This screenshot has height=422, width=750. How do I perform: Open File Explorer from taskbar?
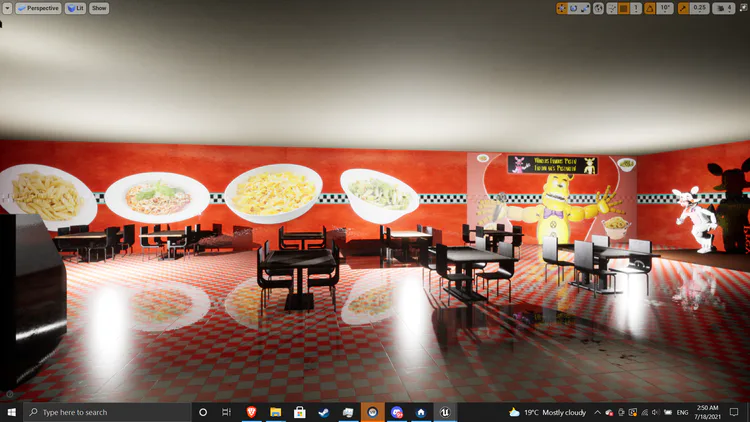pyautogui.click(x=276, y=412)
